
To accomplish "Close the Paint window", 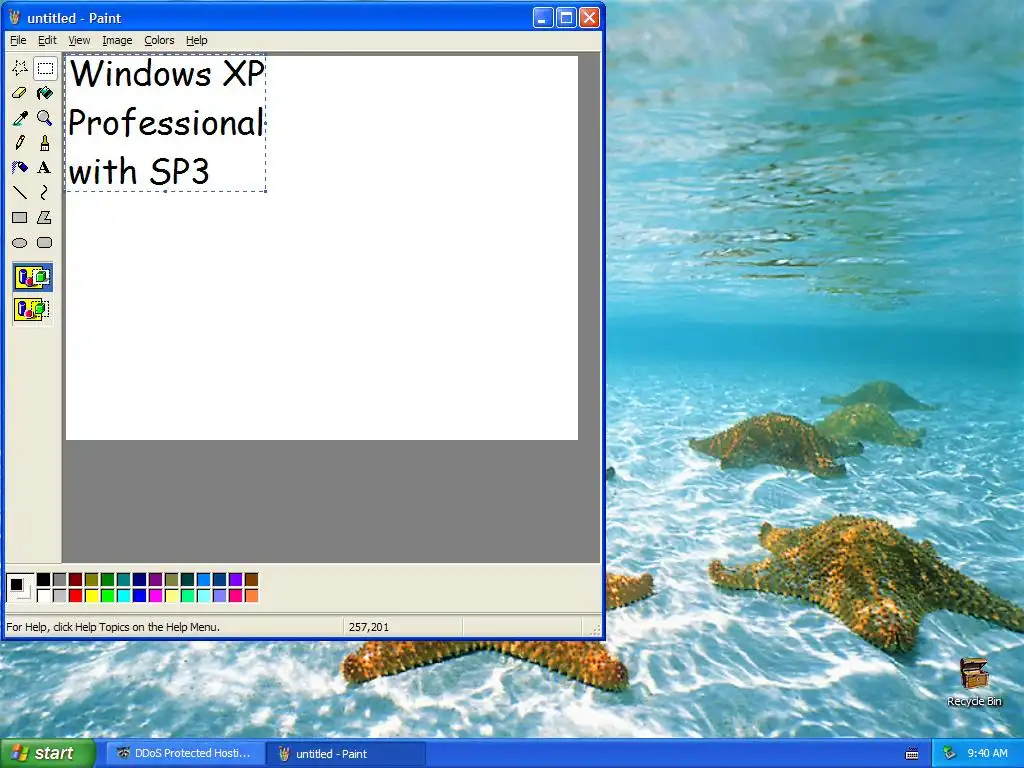I will 590,18.
